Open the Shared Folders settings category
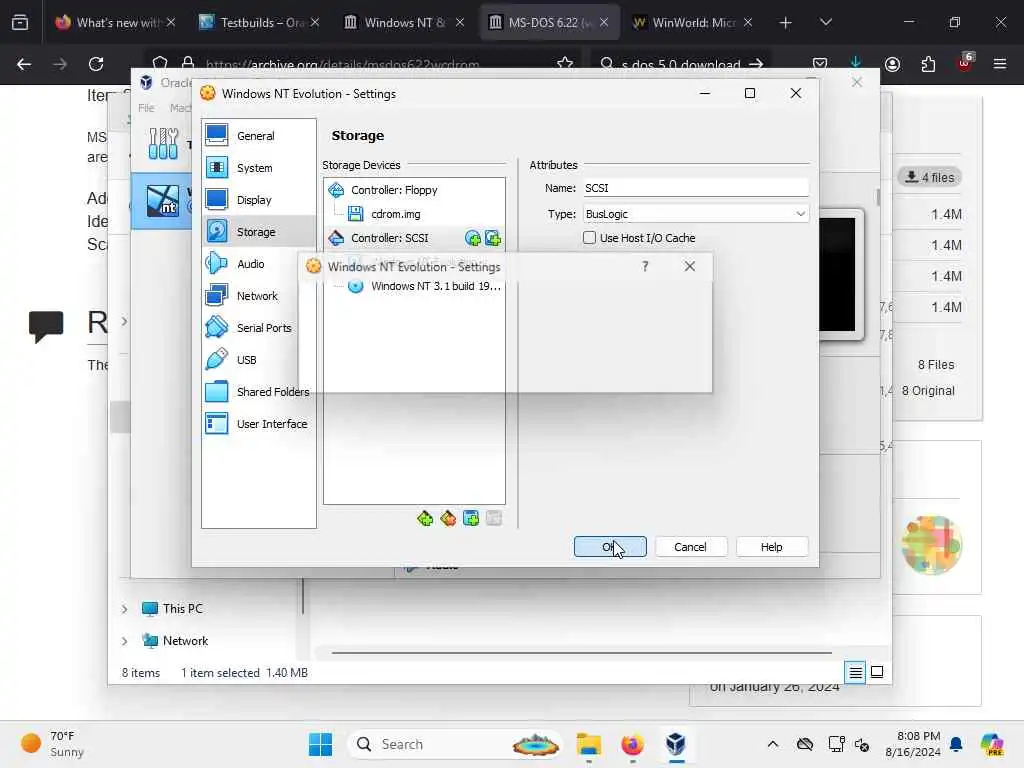This screenshot has height=768, width=1024. 259,392
